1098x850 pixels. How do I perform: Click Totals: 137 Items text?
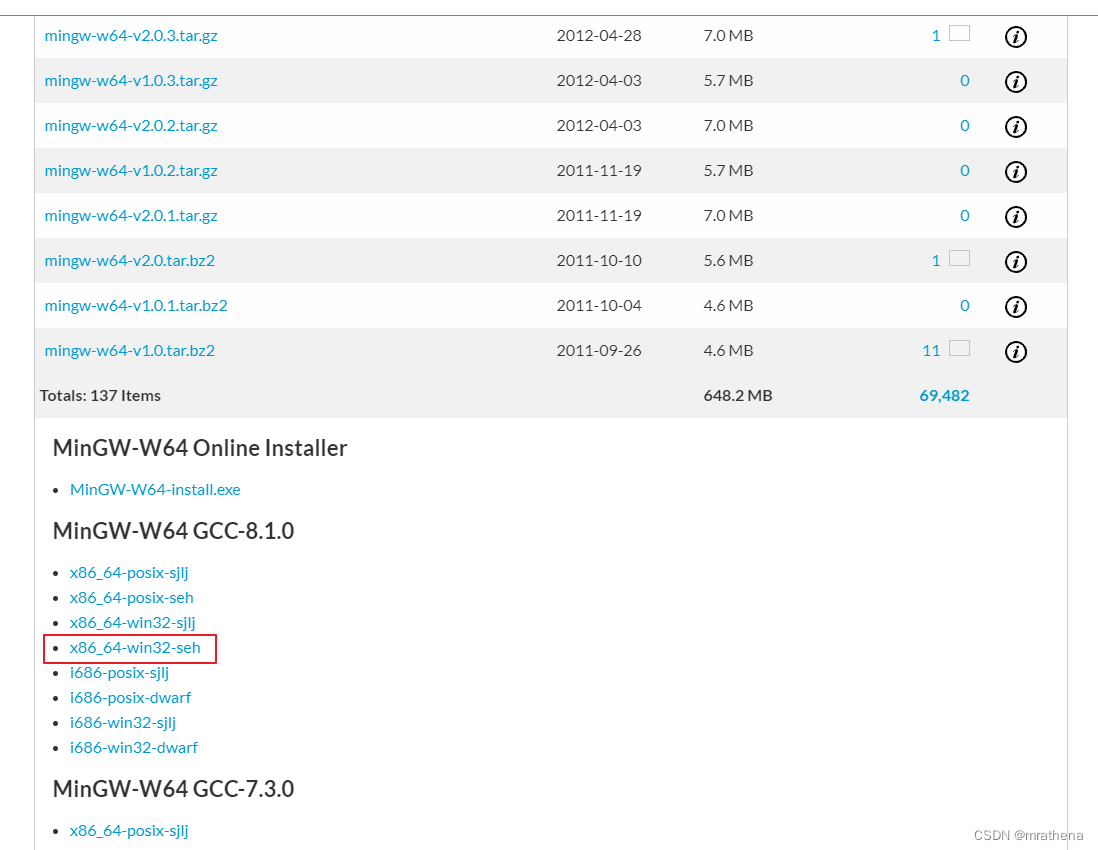(100, 396)
